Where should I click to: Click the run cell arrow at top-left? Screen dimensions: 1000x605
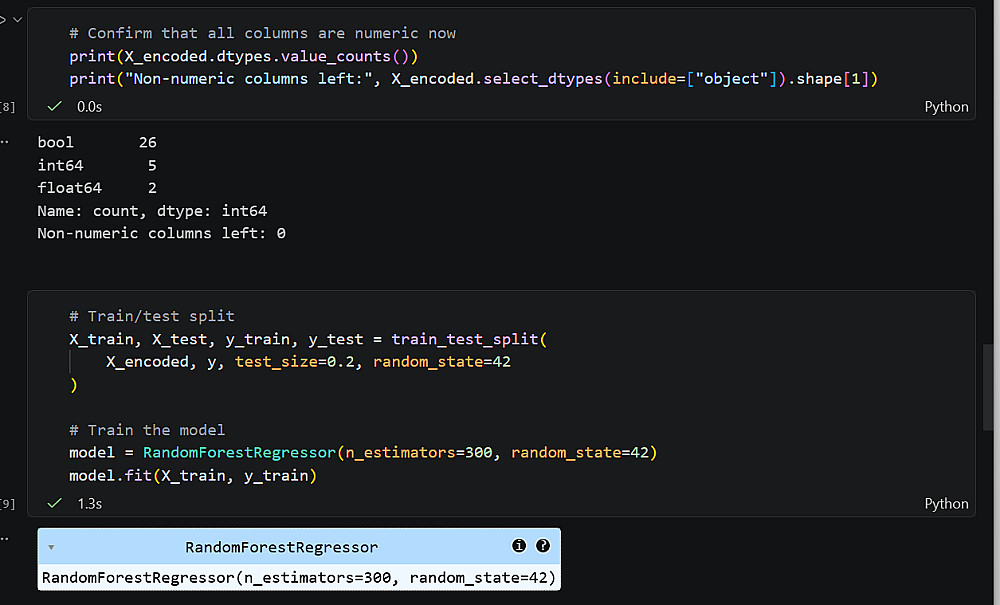coord(2,19)
